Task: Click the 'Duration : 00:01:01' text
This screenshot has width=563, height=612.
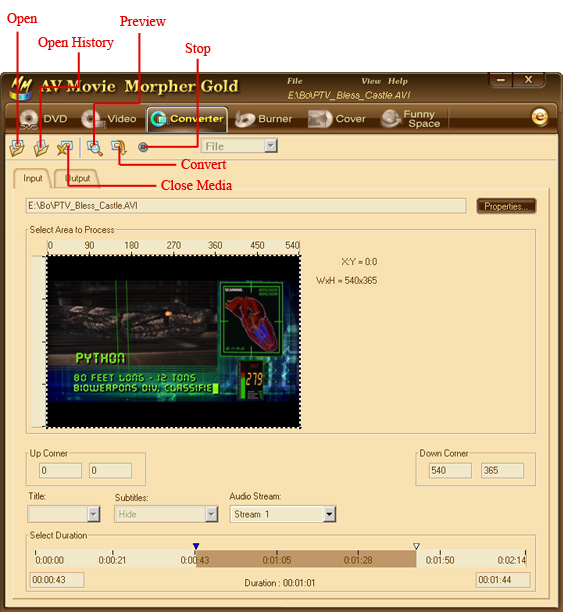Action: point(280,583)
